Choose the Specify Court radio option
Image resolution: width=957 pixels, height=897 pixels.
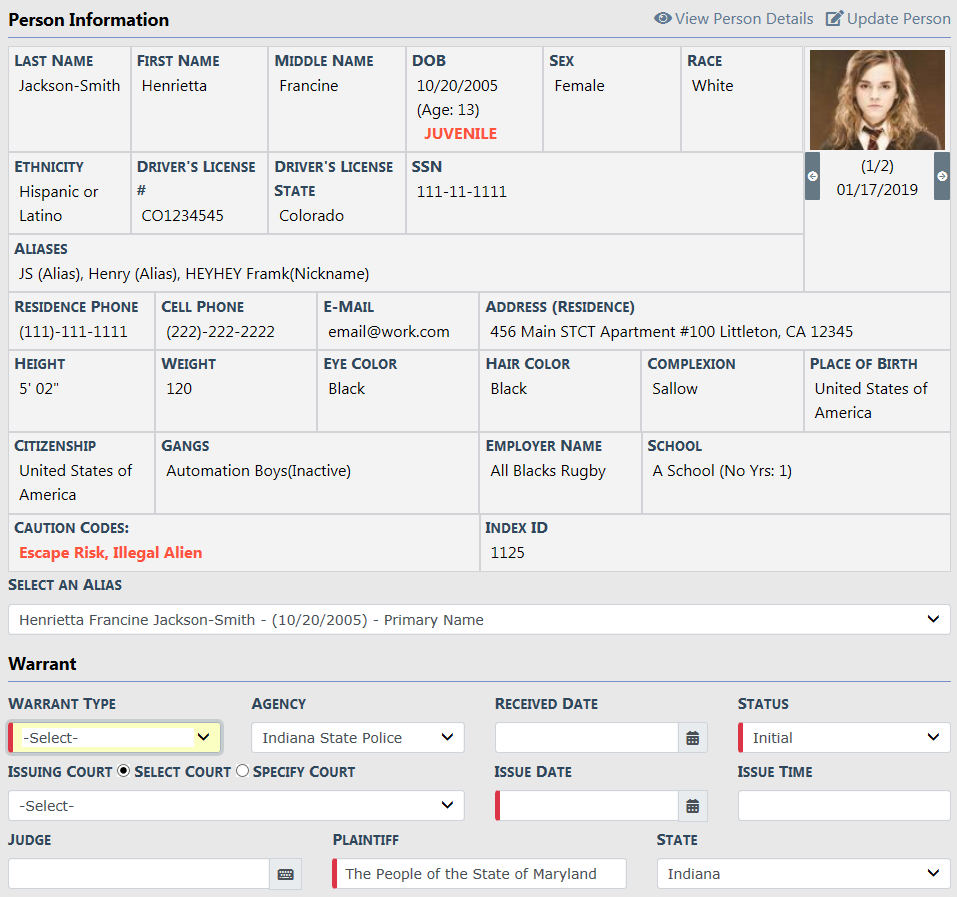tap(242, 772)
